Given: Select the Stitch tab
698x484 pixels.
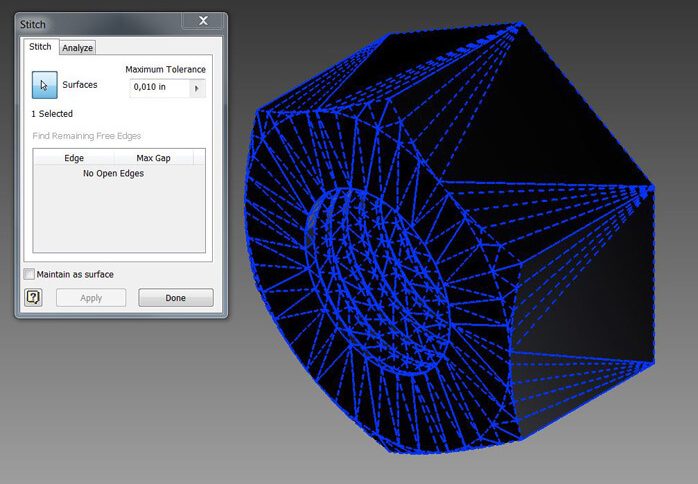Looking at the screenshot, I should [x=40, y=46].
